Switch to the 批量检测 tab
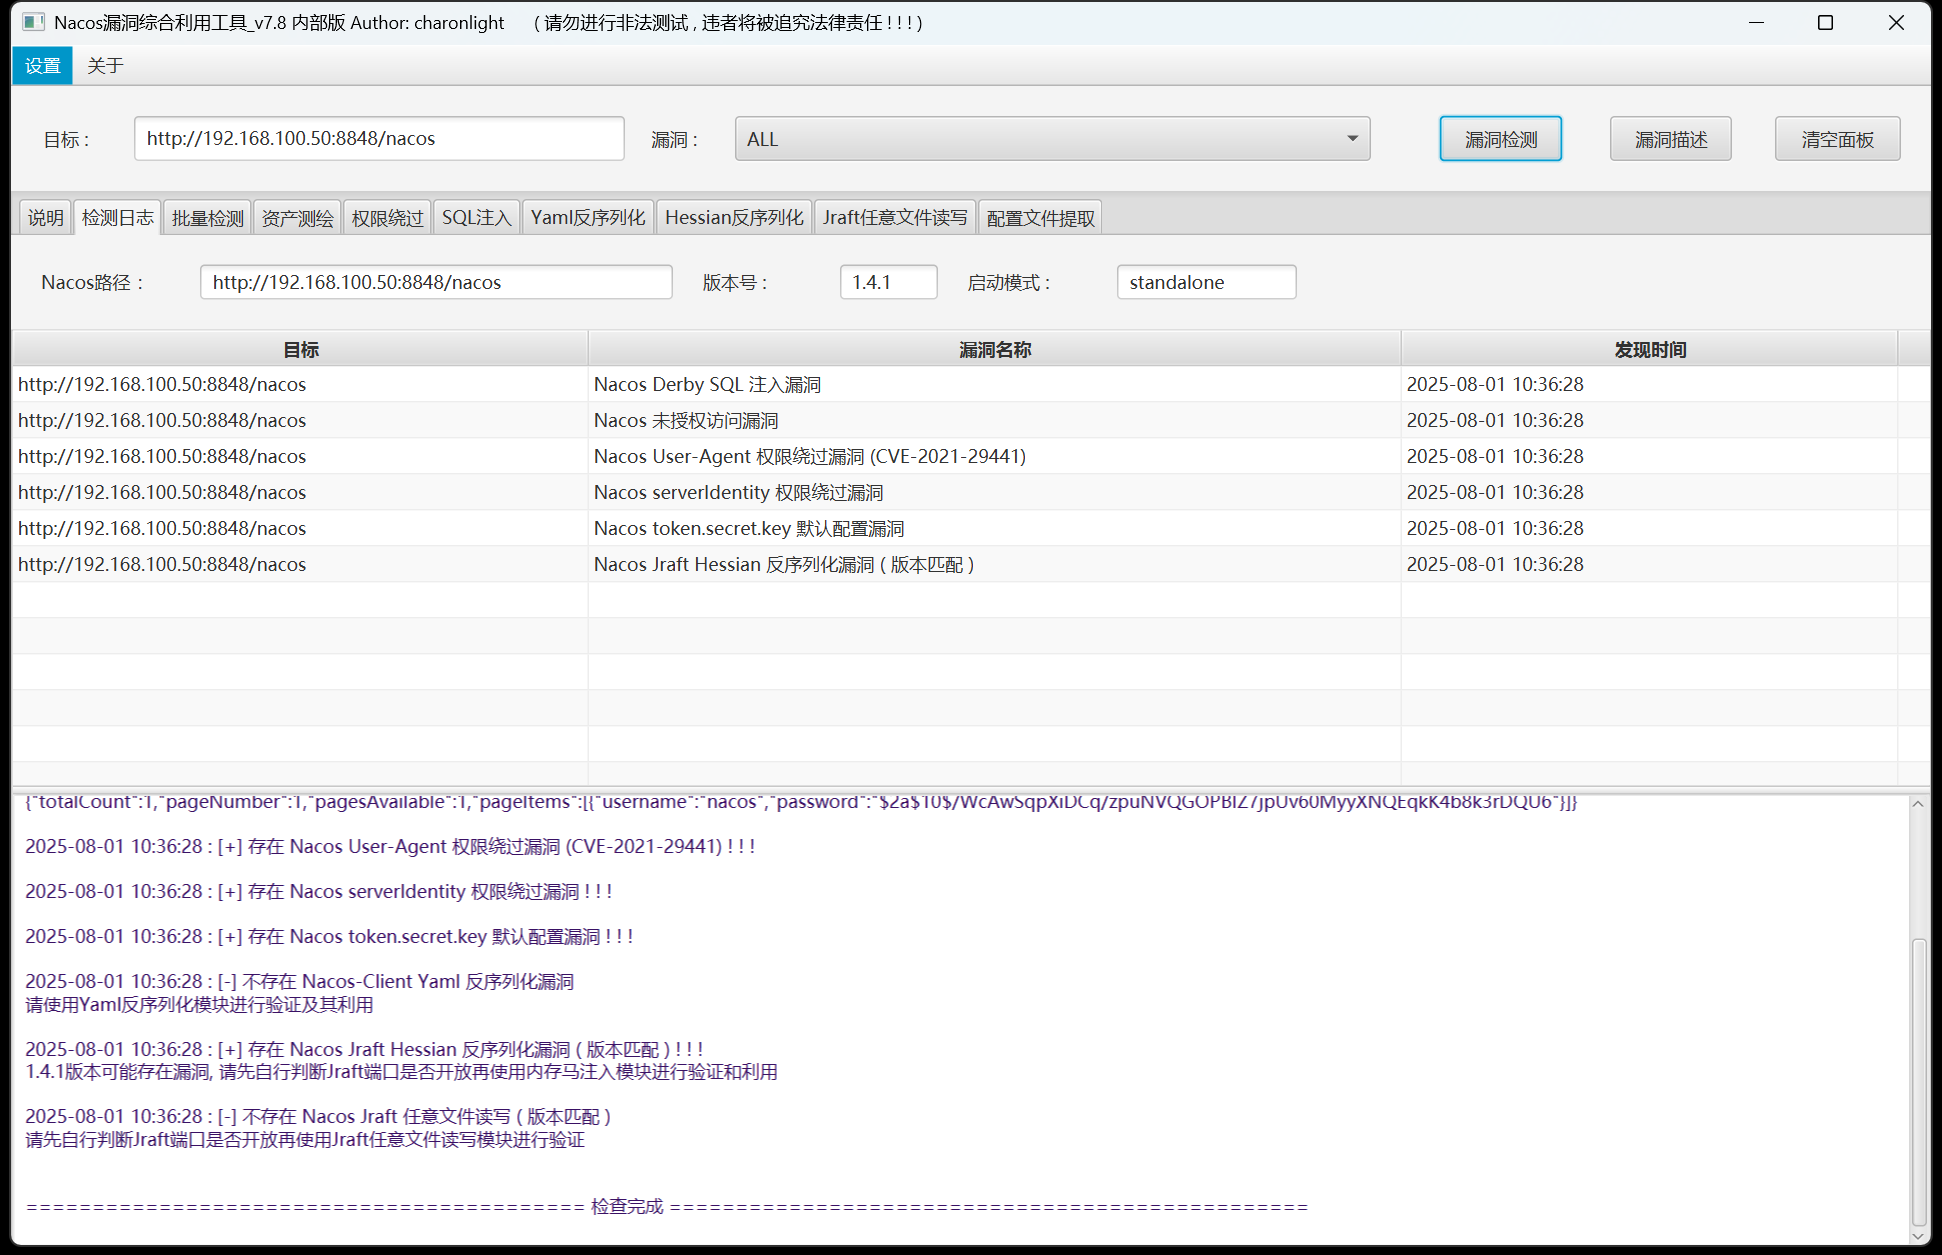This screenshot has height=1255, width=1942. [207, 217]
